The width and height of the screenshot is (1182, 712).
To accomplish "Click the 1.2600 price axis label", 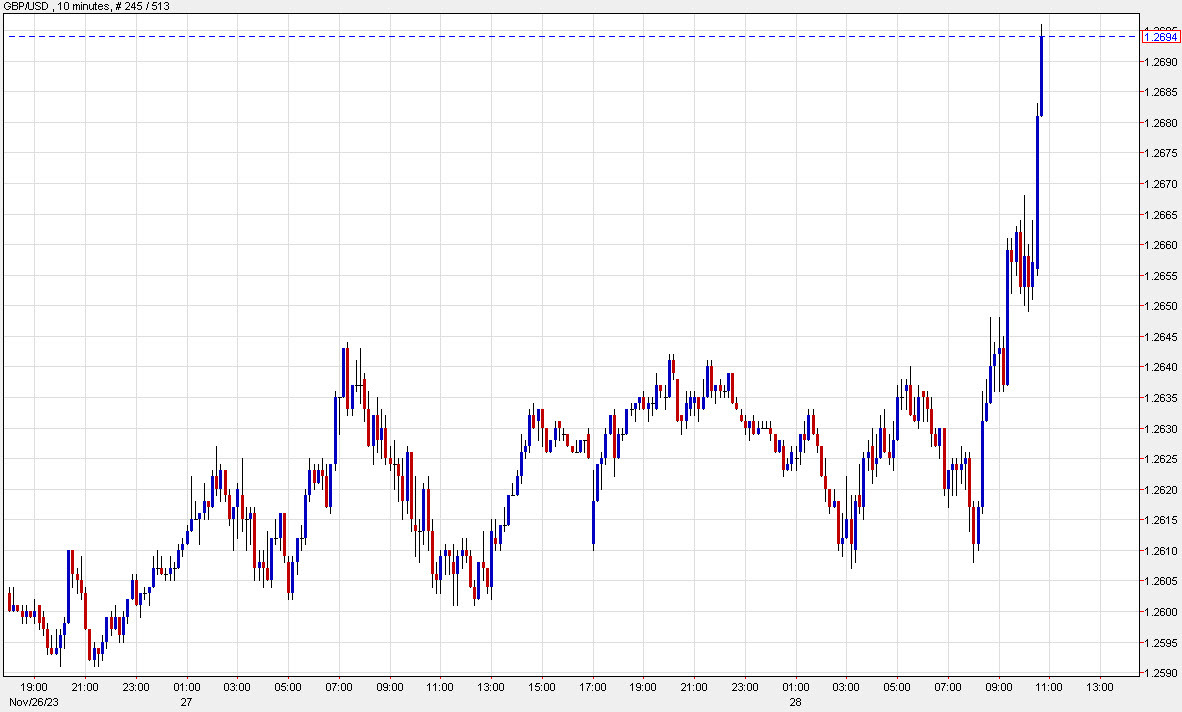I will 1160,612.
